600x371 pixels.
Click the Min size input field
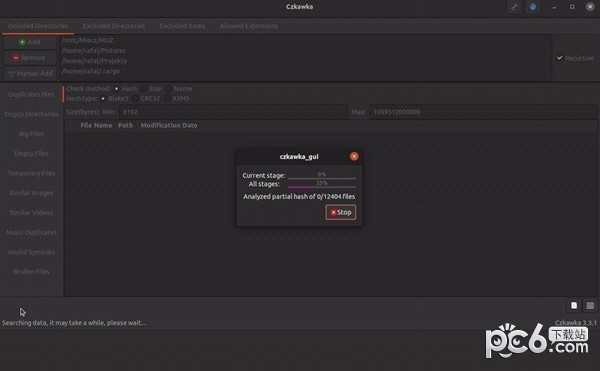233,112
